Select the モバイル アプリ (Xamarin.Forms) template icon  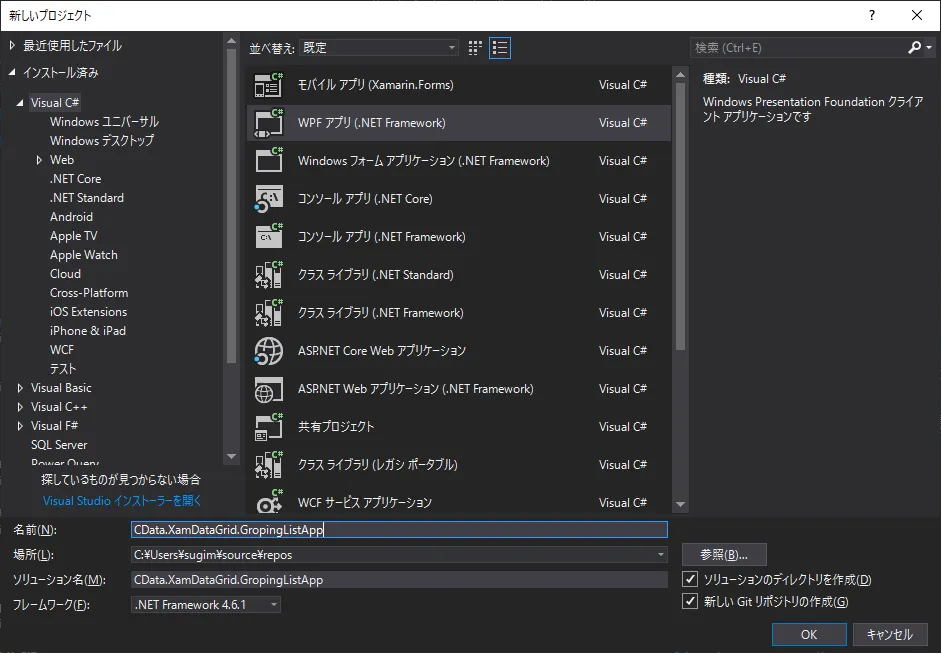(x=268, y=84)
